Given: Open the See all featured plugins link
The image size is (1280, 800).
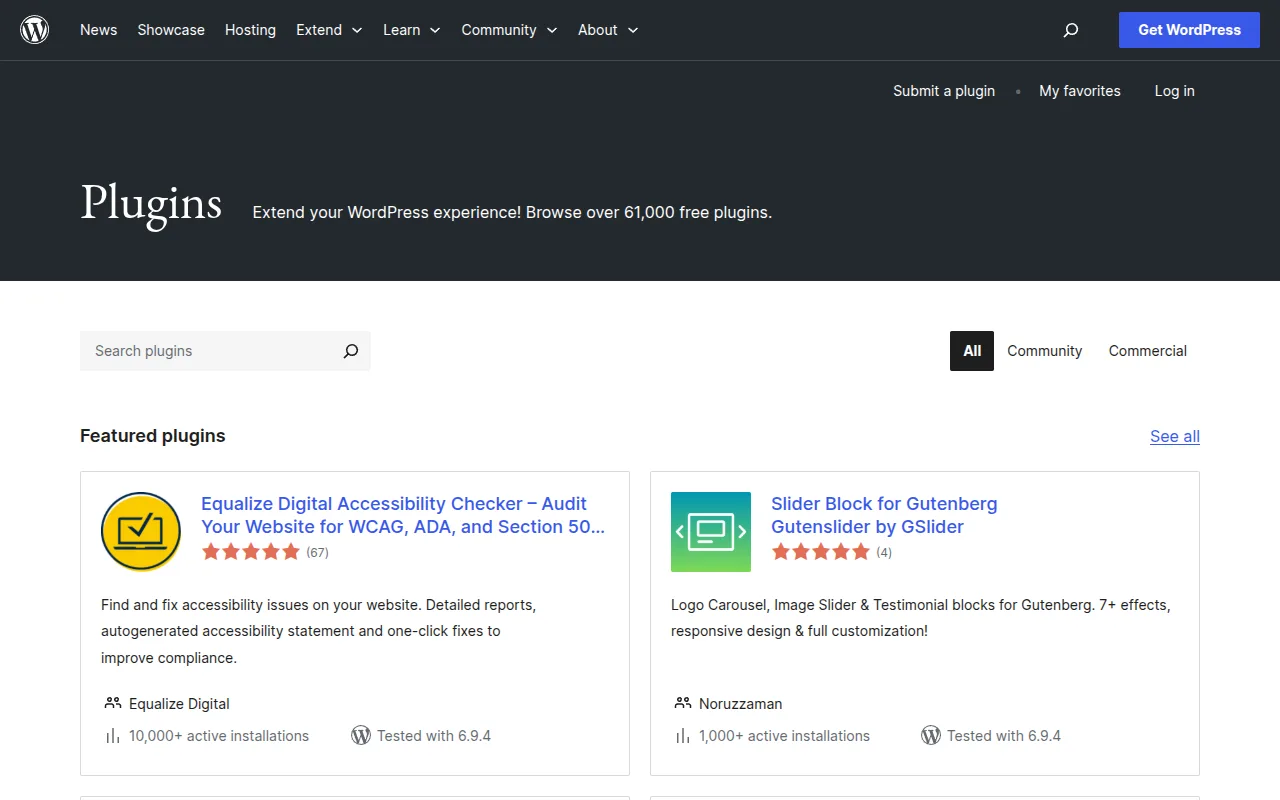Looking at the screenshot, I should point(1174,436).
